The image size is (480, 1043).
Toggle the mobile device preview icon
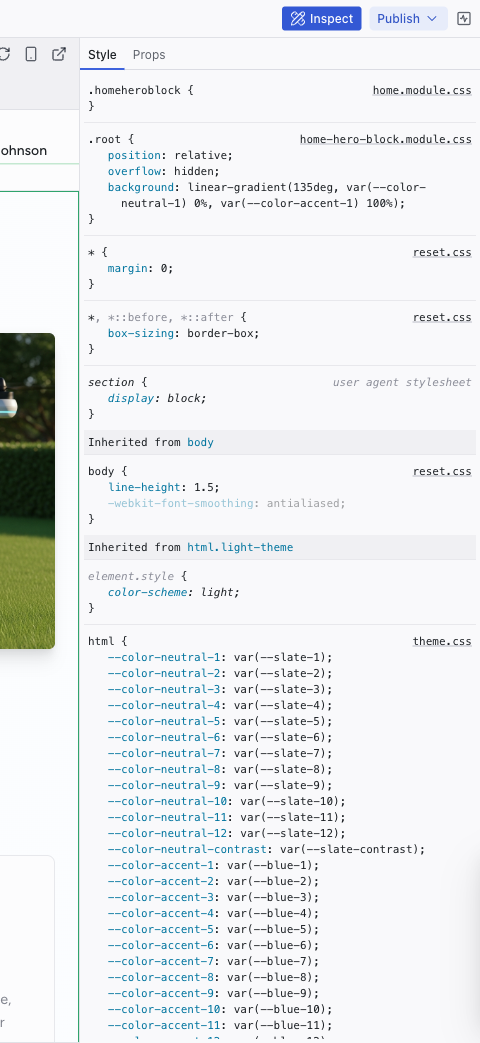point(31,55)
